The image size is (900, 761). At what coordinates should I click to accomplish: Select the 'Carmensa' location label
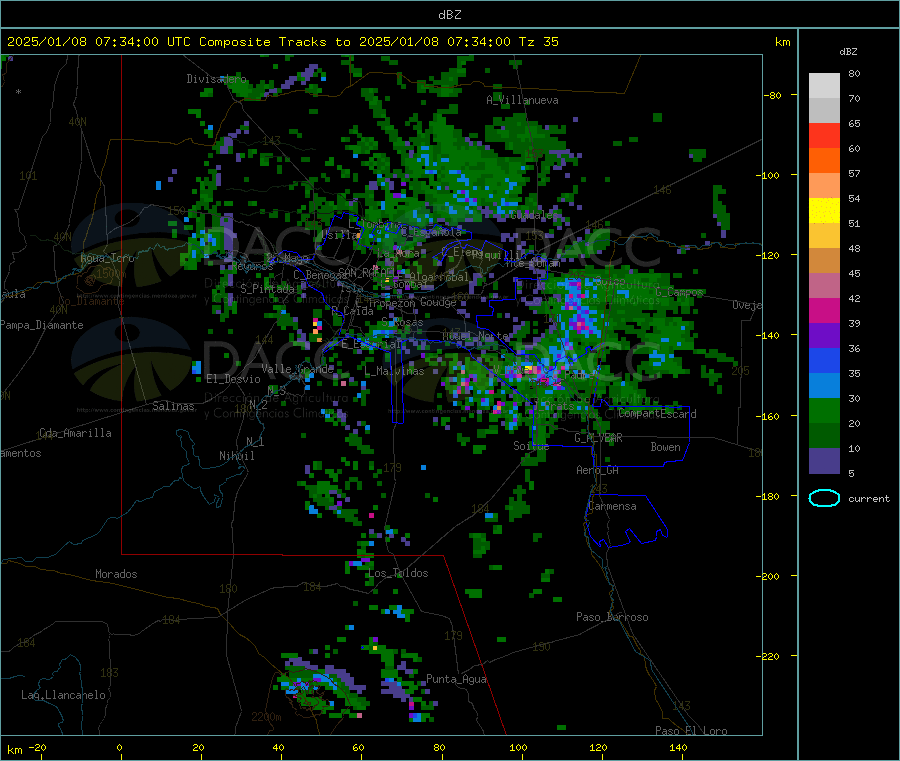612,507
